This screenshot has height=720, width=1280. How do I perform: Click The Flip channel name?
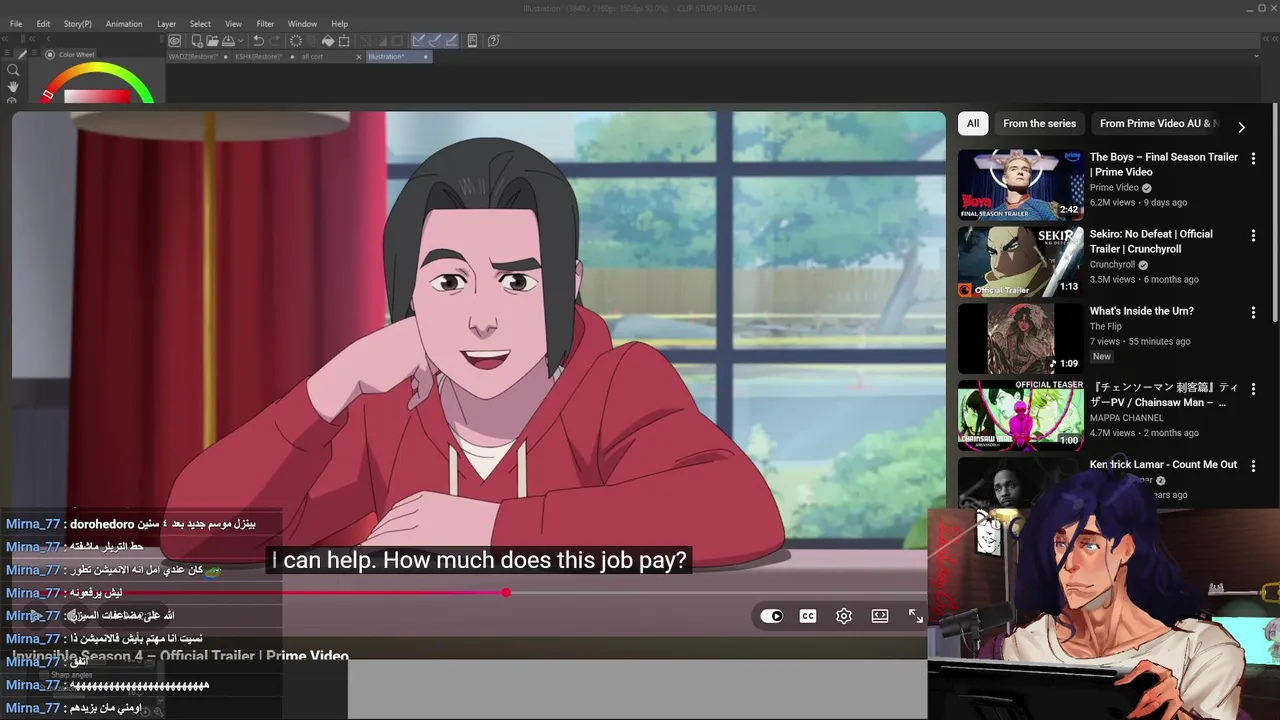(1105, 326)
